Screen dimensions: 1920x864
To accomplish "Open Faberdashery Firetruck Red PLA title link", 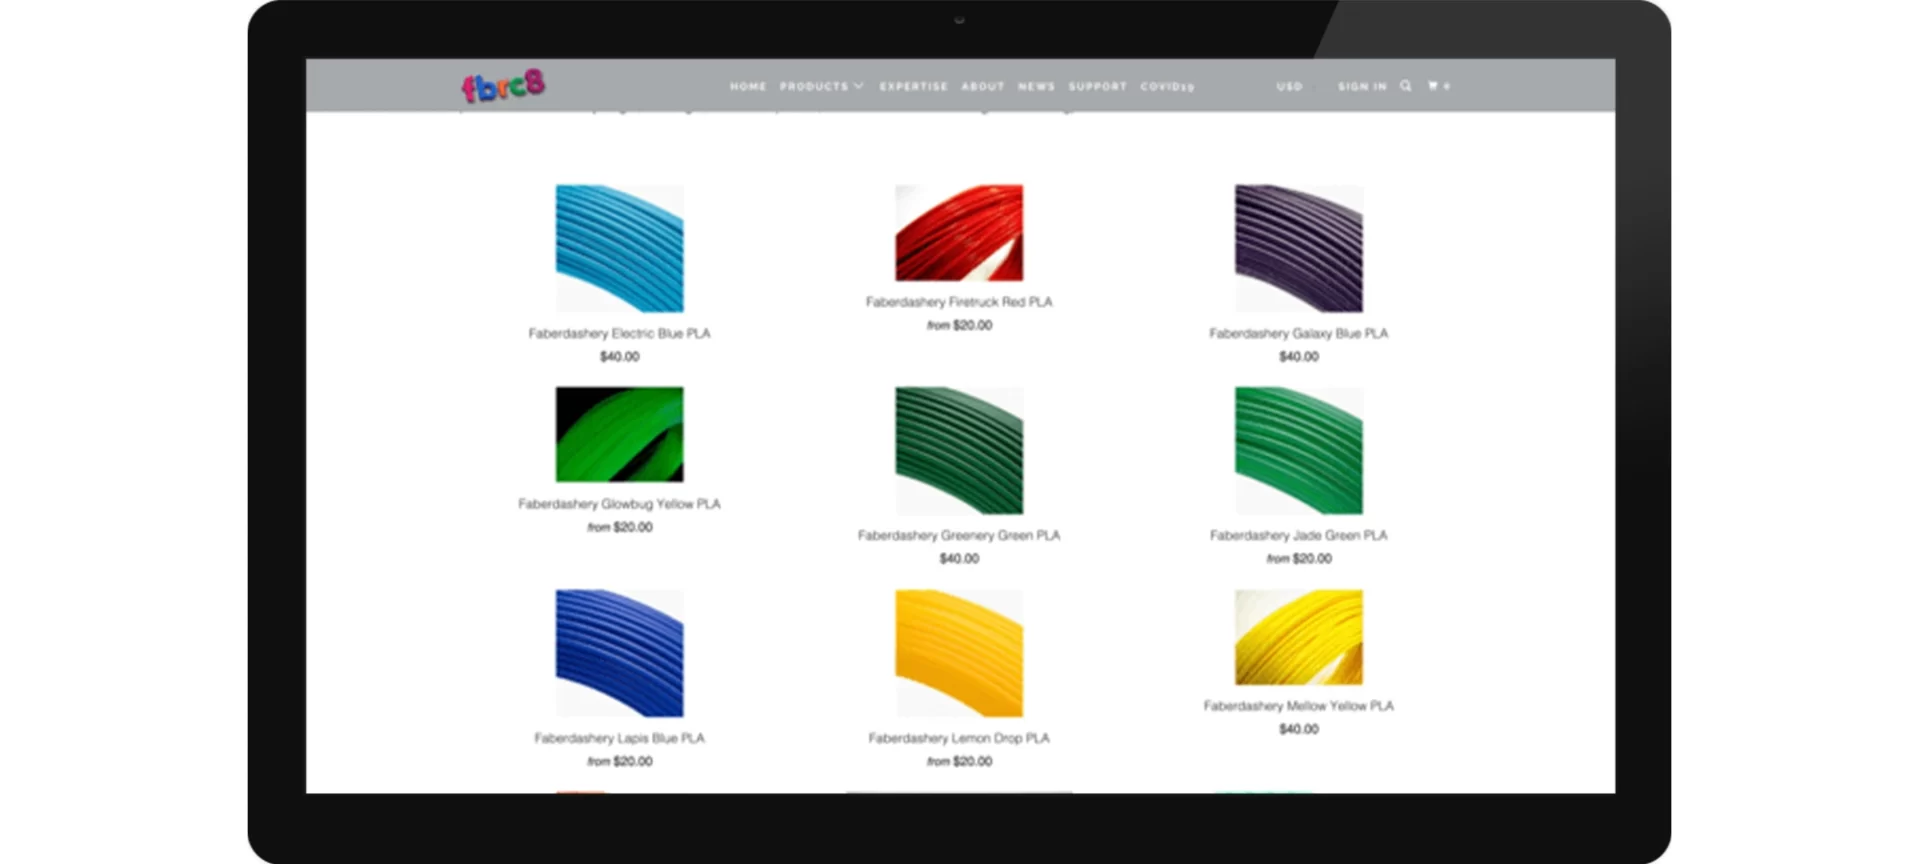I will coord(959,302).
